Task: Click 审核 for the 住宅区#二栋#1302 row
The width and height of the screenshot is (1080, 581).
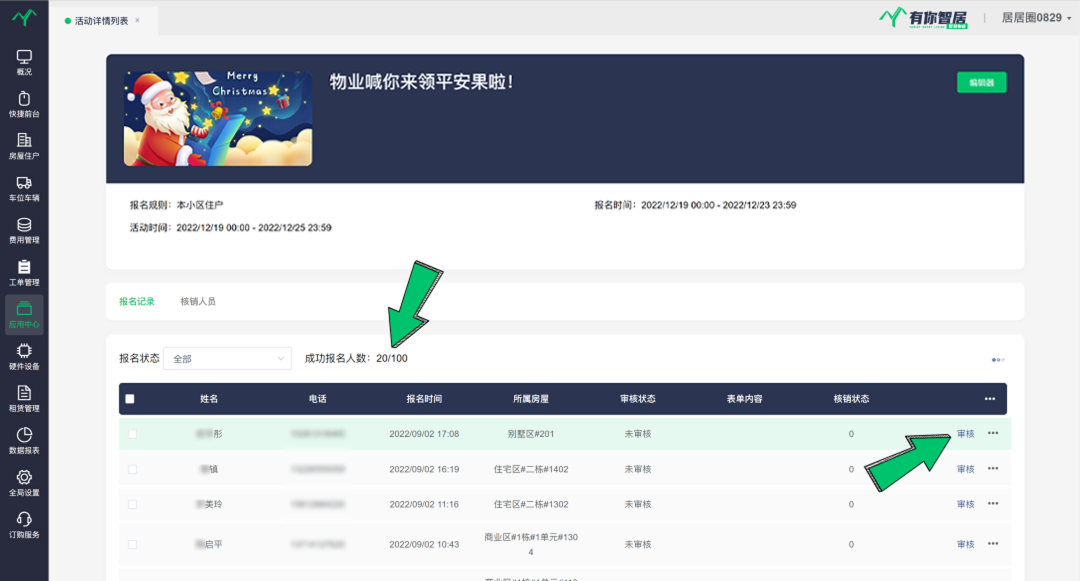Action: pos(965,504)
